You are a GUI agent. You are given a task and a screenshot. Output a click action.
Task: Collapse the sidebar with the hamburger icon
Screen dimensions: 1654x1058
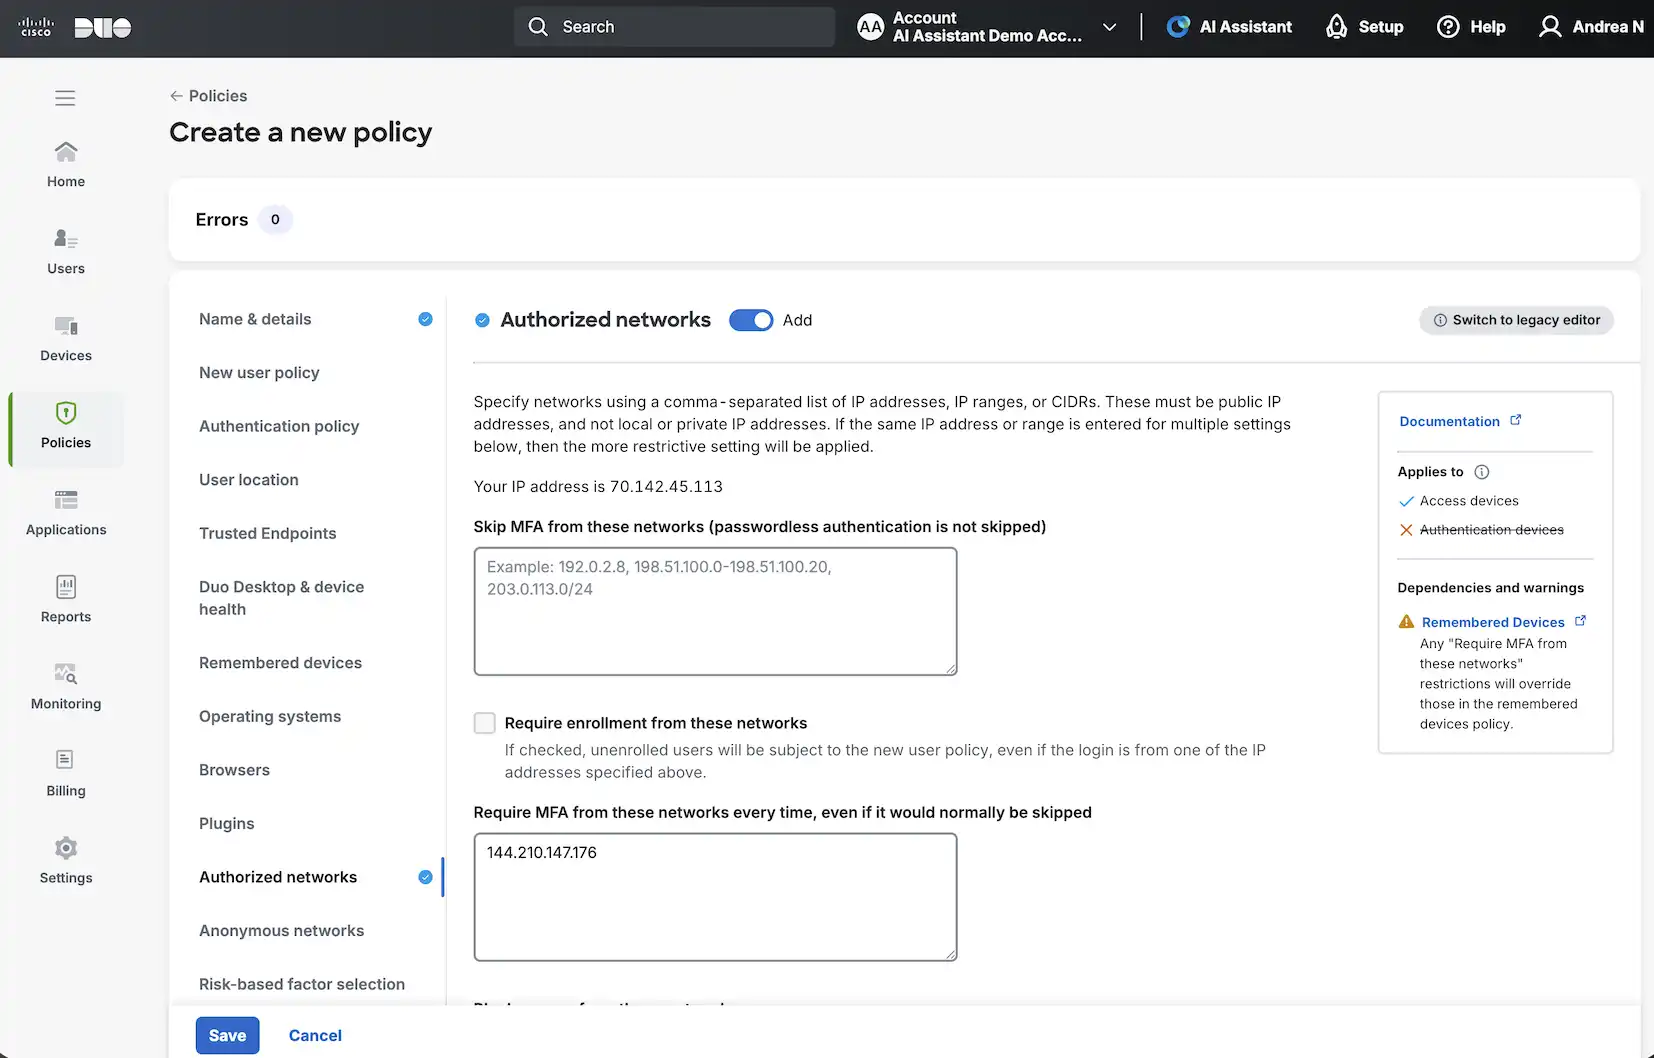pyautogui.click(x=65, y=97)
